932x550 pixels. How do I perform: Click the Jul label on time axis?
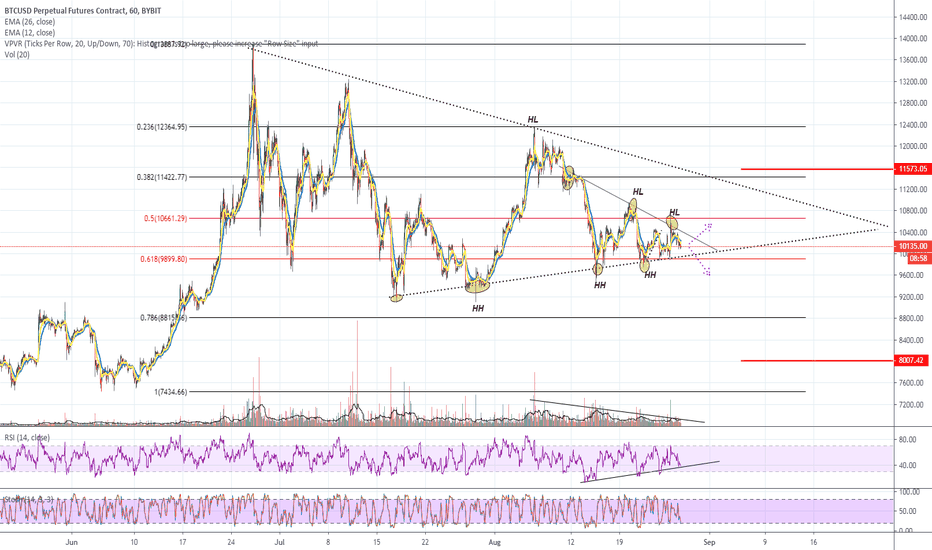coord(280,542)
